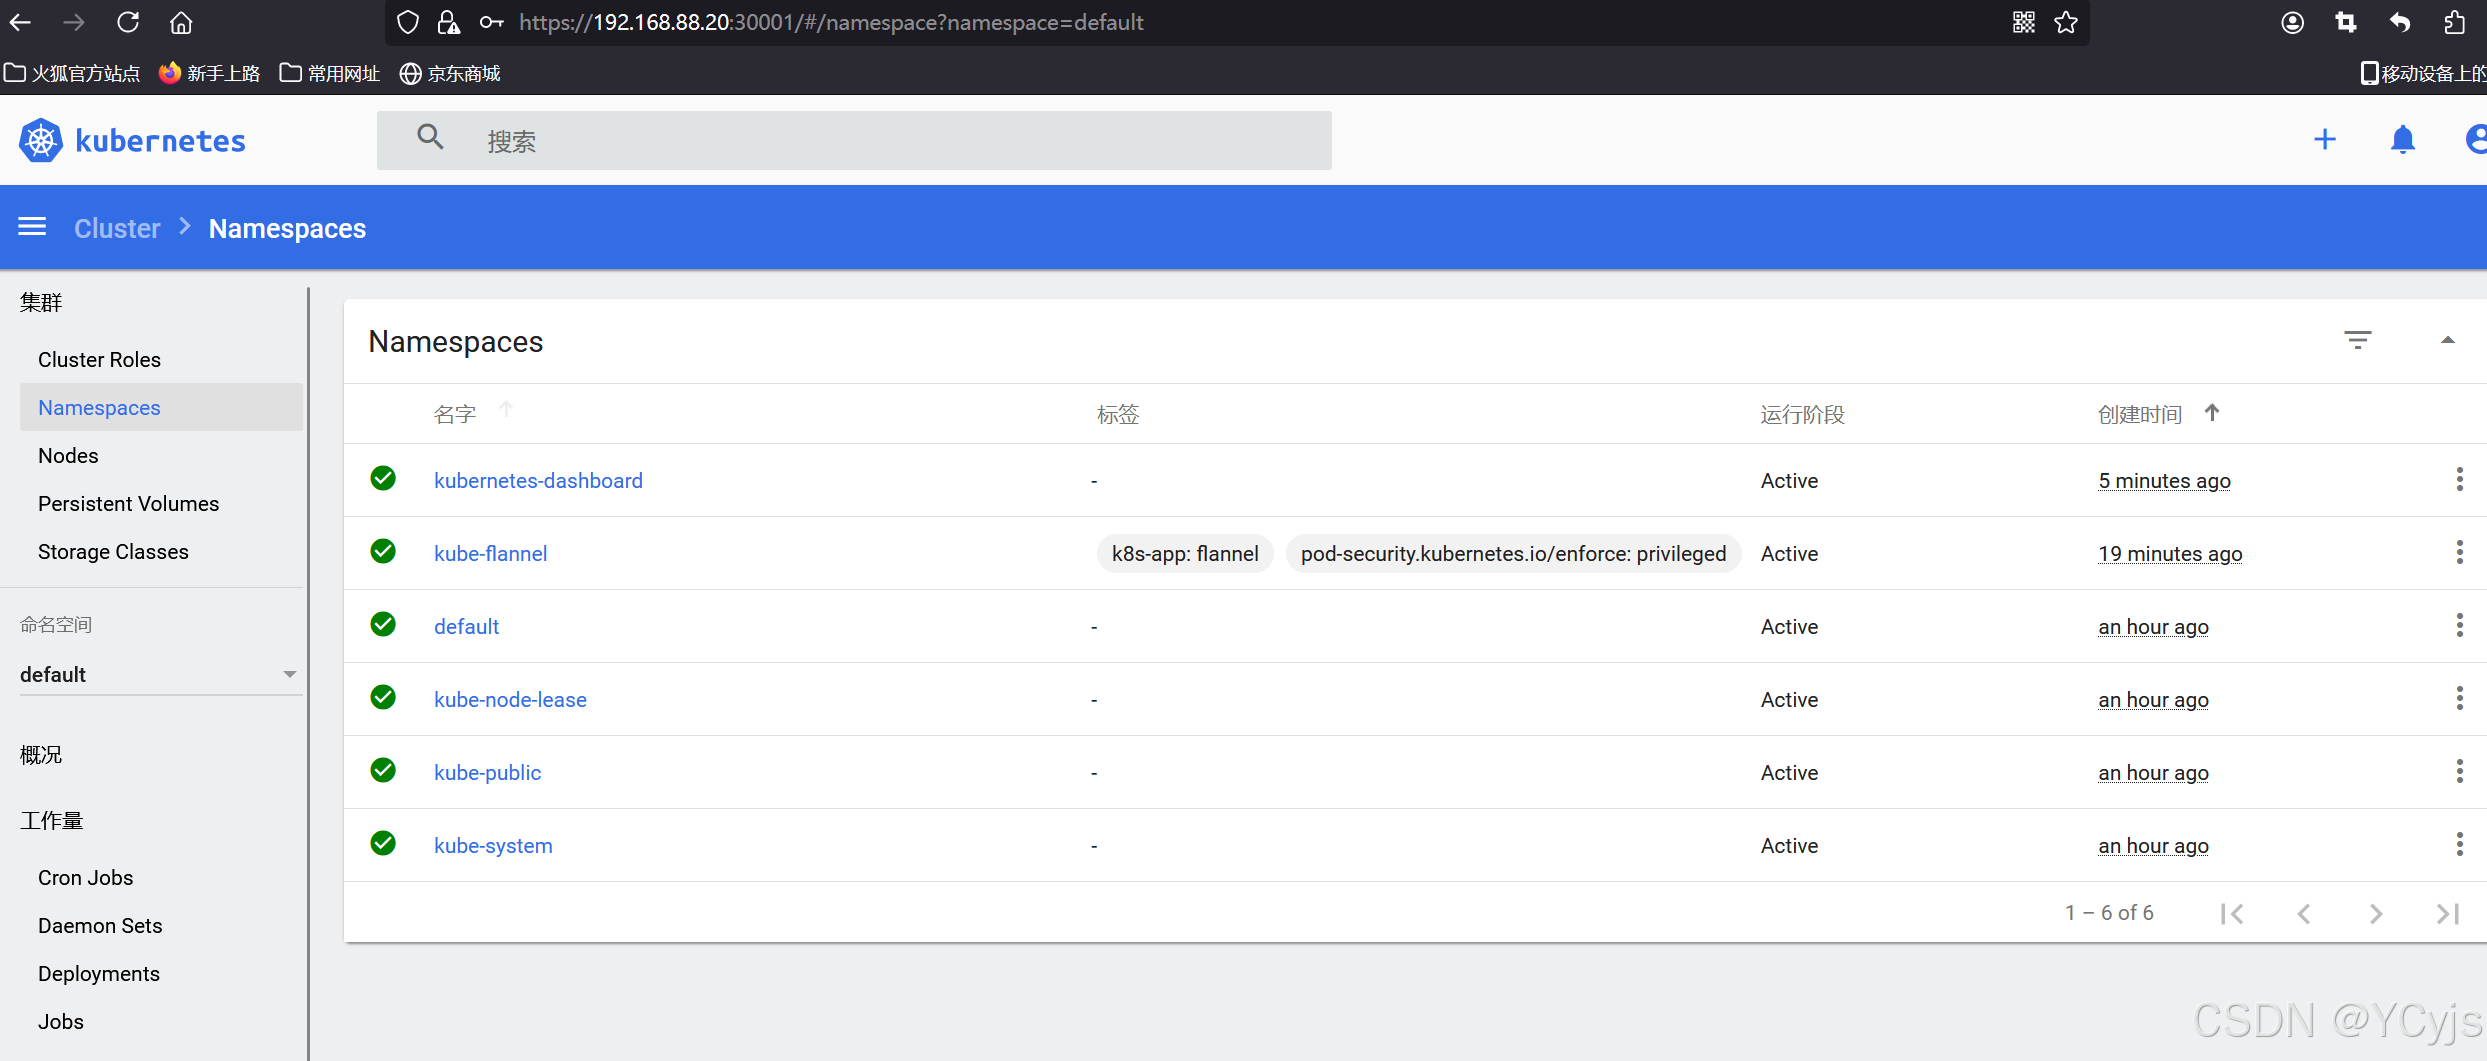Click the search magnifier icon
The width and height of the screenshot is (2487, 1061).
pos(430,137)
